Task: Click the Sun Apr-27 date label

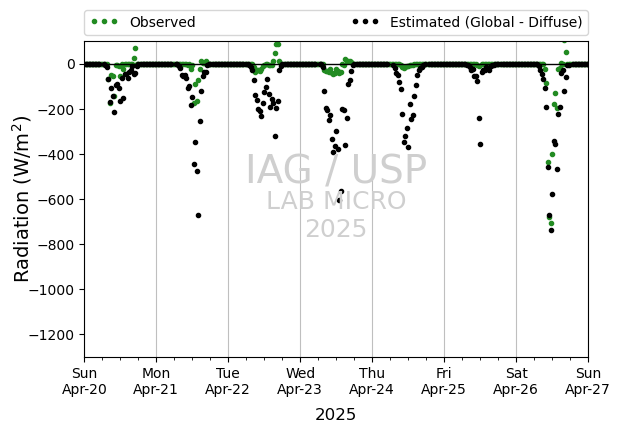Action: pyautogui.click(x=588, y=381)
